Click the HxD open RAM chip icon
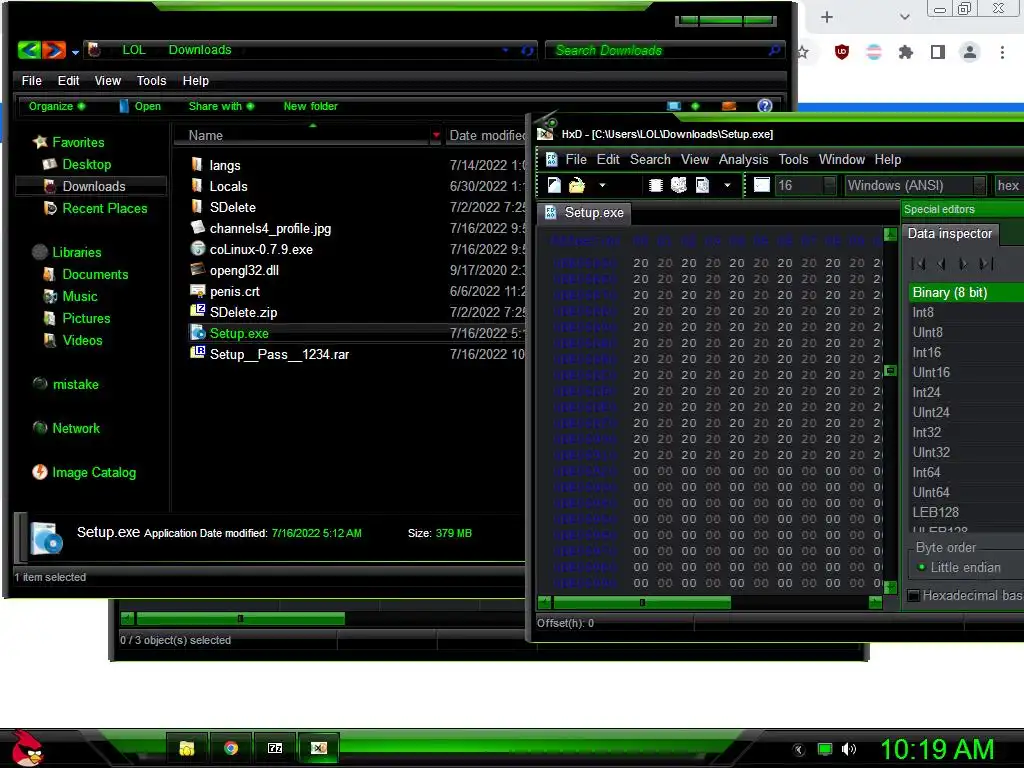 point(656,185)
